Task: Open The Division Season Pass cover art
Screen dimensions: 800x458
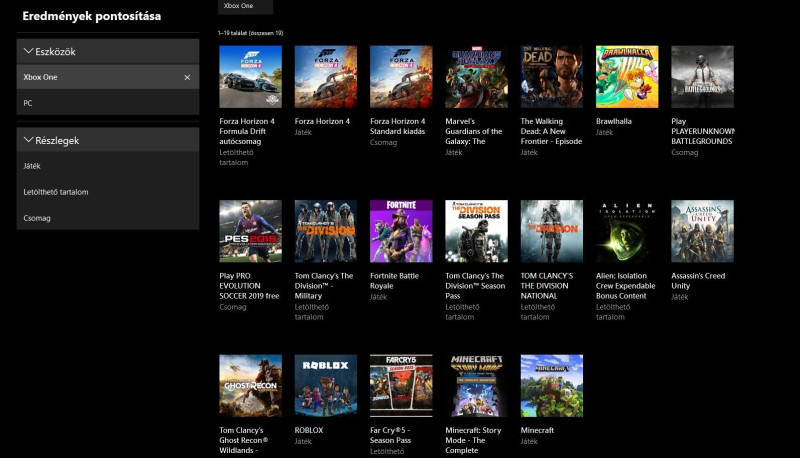Action: (x=477, y=231)
